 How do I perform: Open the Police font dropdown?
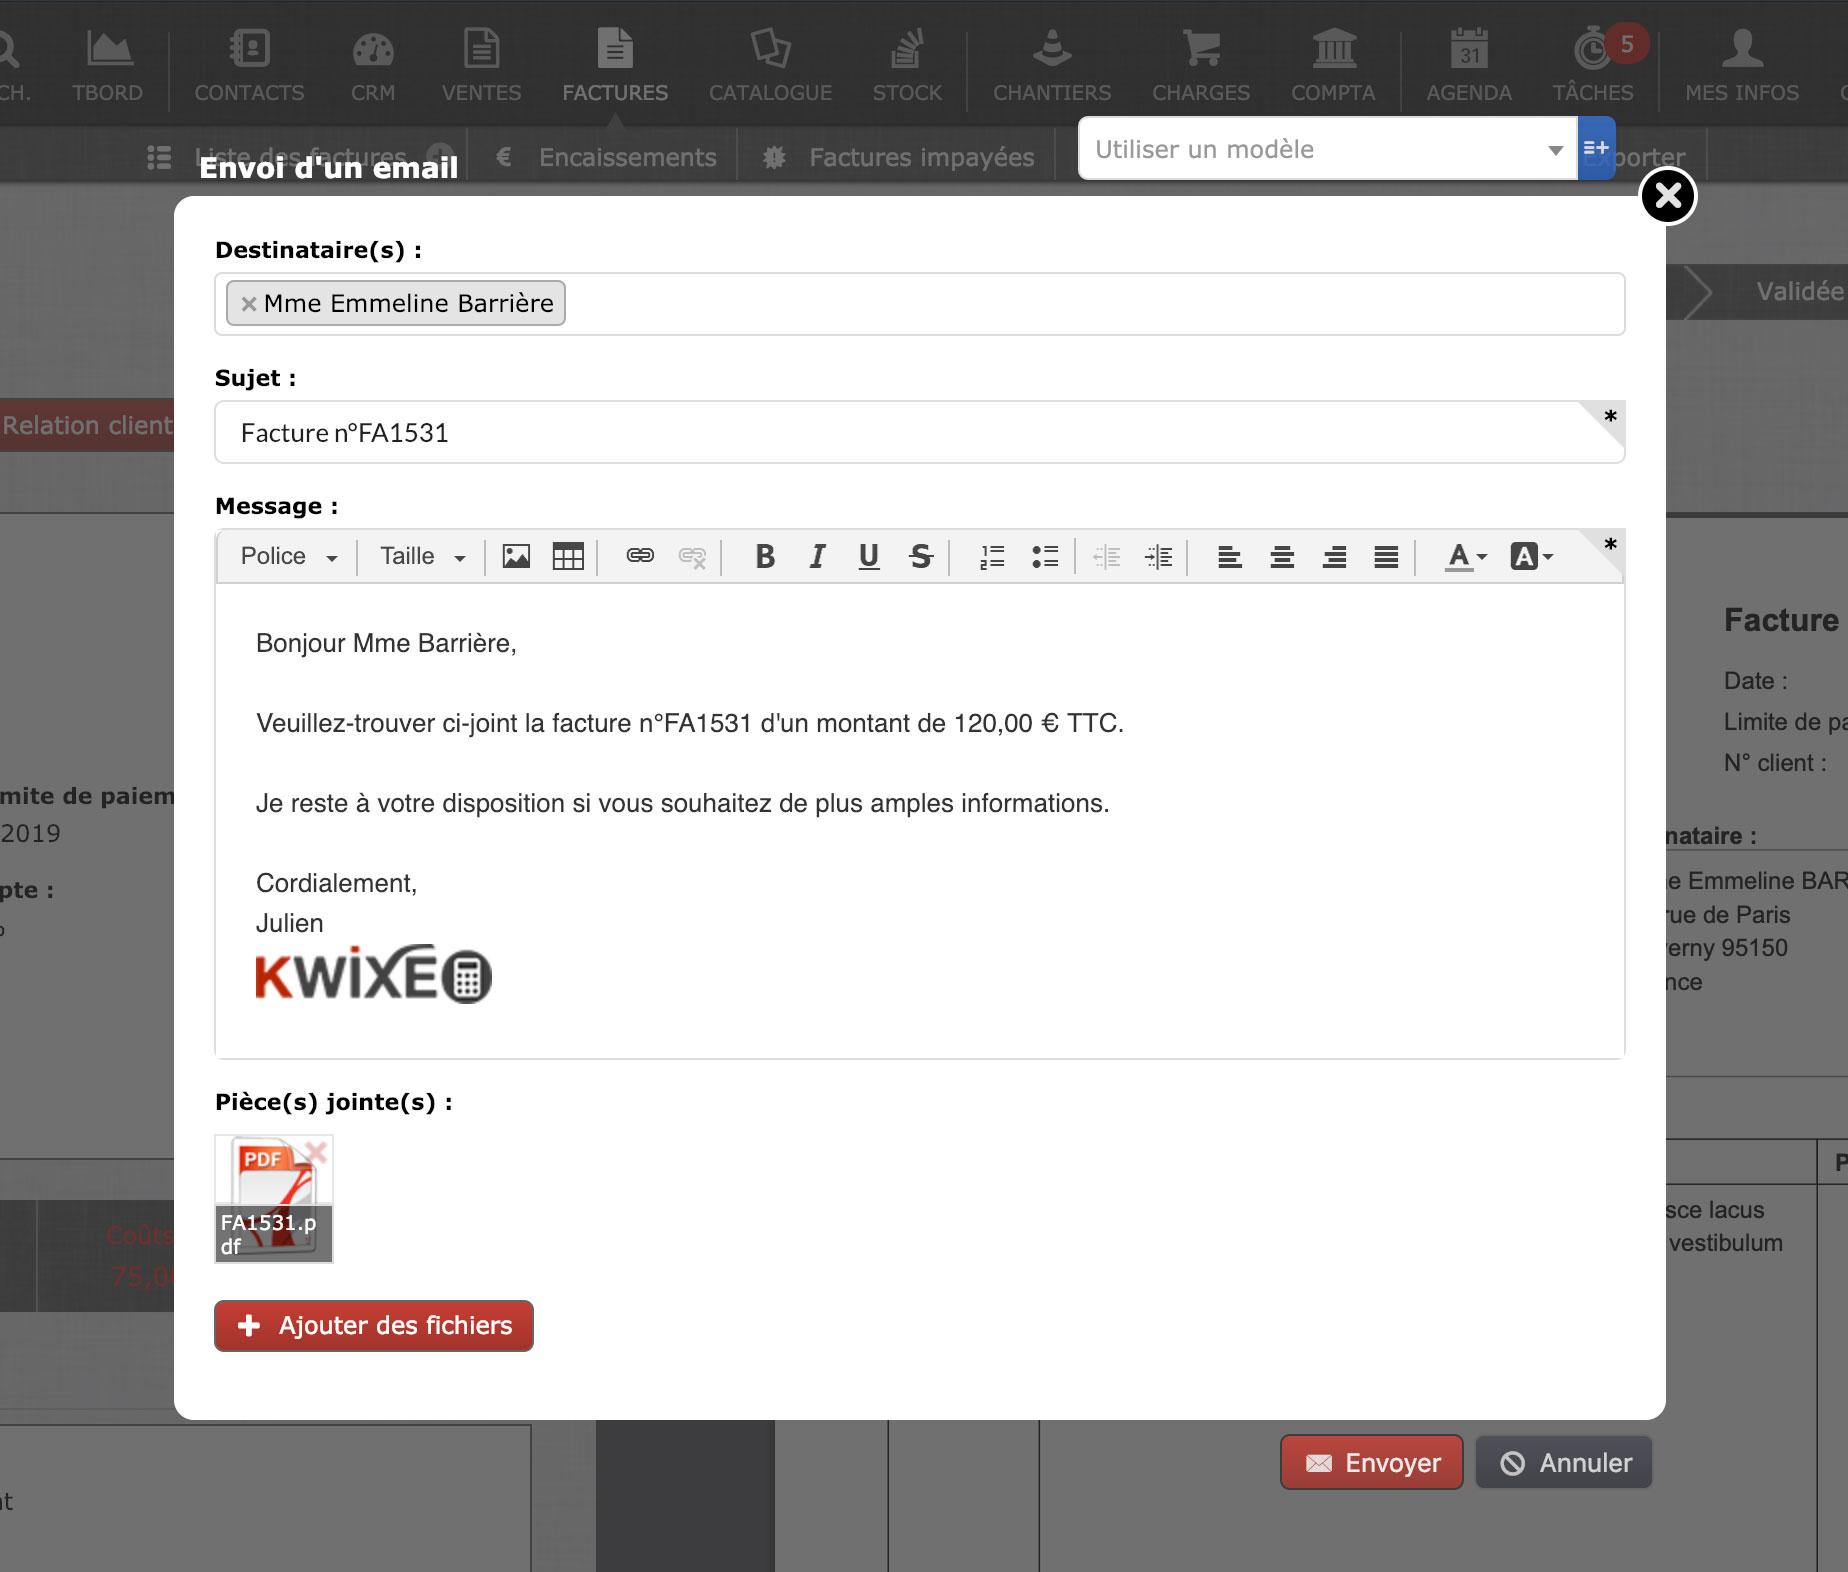tap(289, 556)
